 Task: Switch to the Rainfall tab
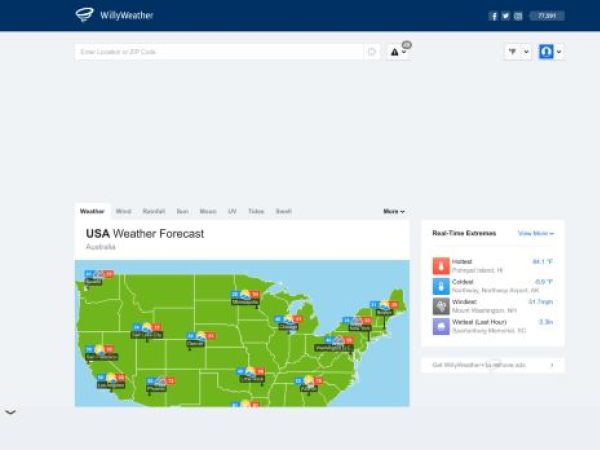(154, 212)
